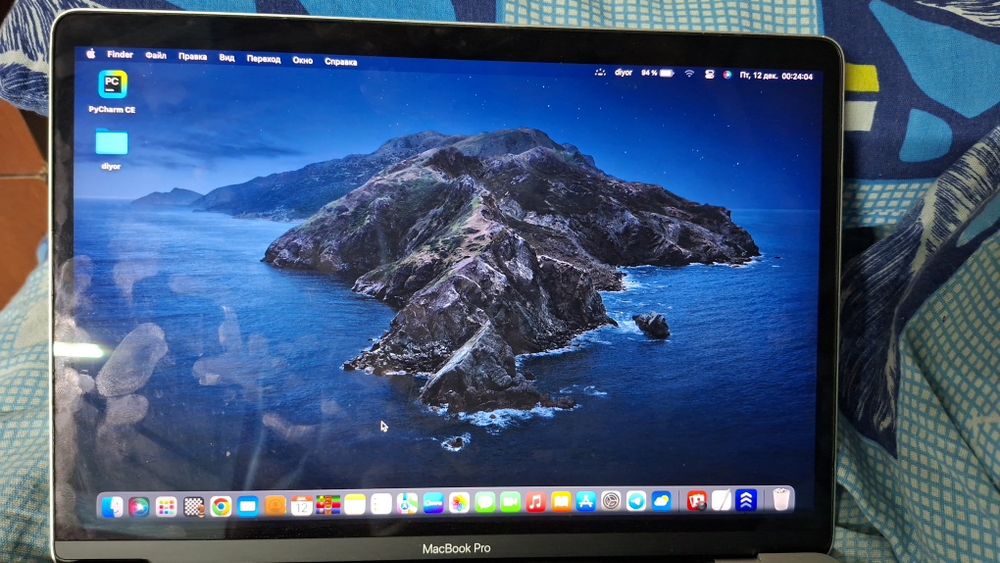The height and width of the screenshot is (563, 1000).
Task: Open the App Store in Dock
Action: [586, 501]
